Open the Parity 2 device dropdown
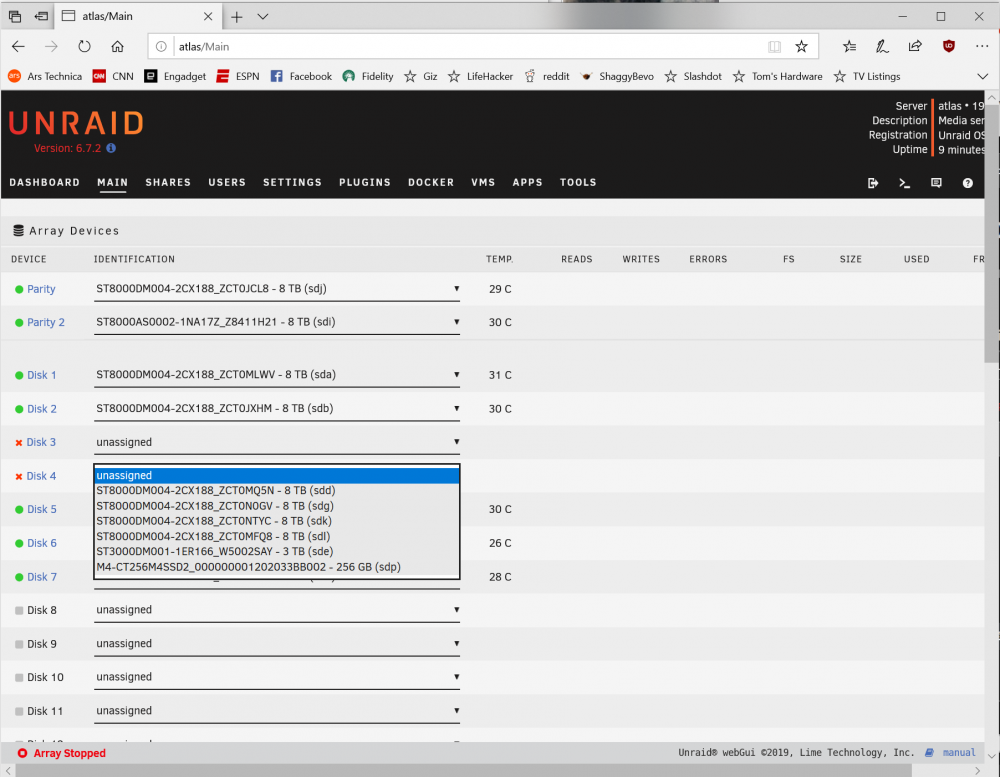Image resolution: width=1000 pixels, height=777 pixels. tap(277, 322)
